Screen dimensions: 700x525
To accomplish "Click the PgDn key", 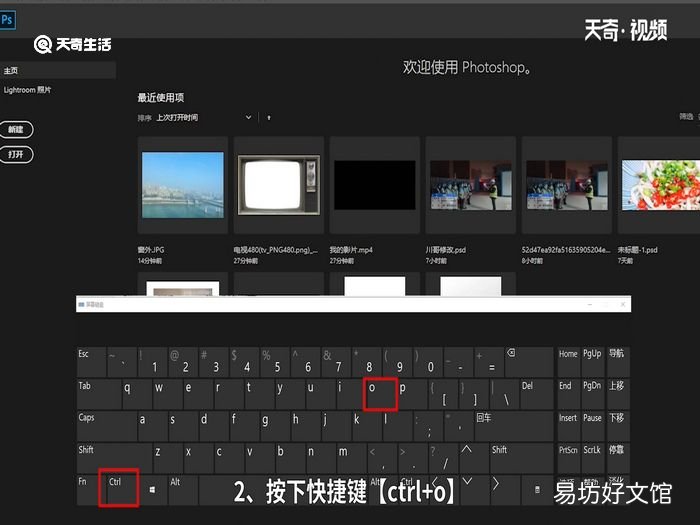I will [592, 394].
